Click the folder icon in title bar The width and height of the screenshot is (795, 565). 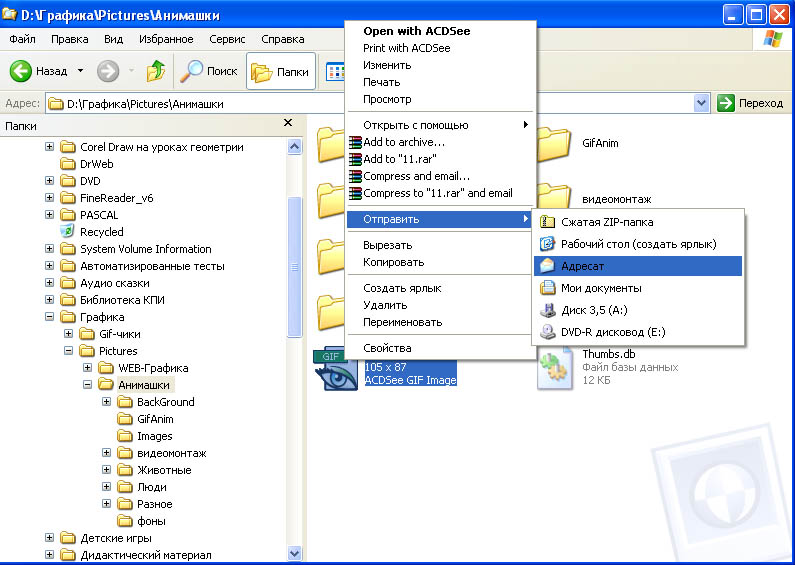point(9,14)
